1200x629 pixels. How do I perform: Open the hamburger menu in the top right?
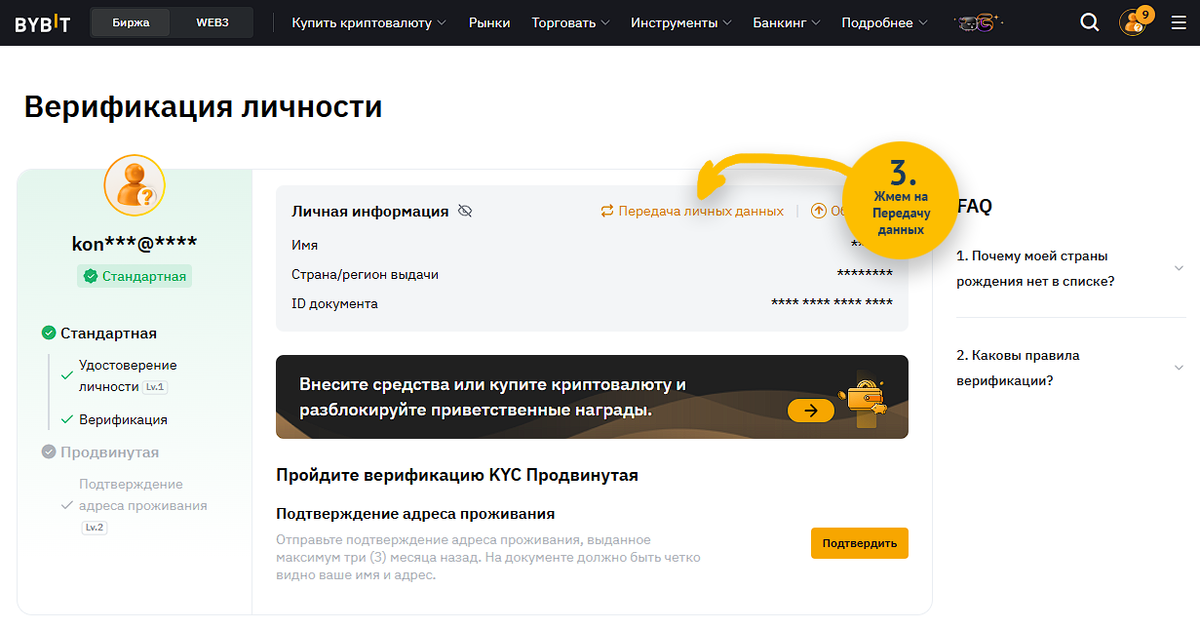click(x=1179, y=21)
